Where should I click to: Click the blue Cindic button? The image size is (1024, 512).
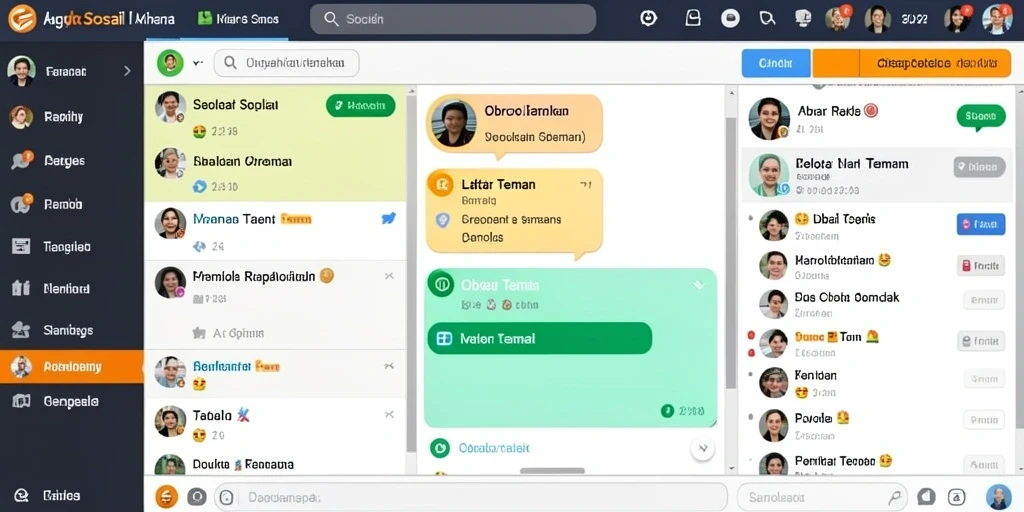776,63
